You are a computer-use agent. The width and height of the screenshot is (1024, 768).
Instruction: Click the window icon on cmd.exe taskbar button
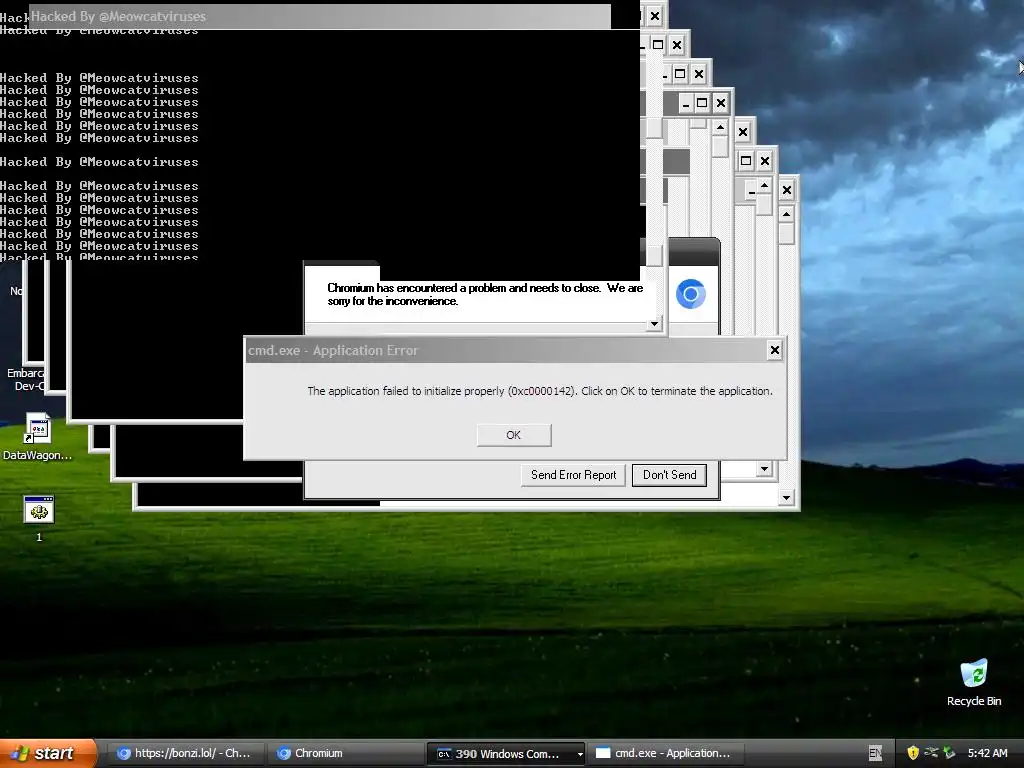pos(603,754)
